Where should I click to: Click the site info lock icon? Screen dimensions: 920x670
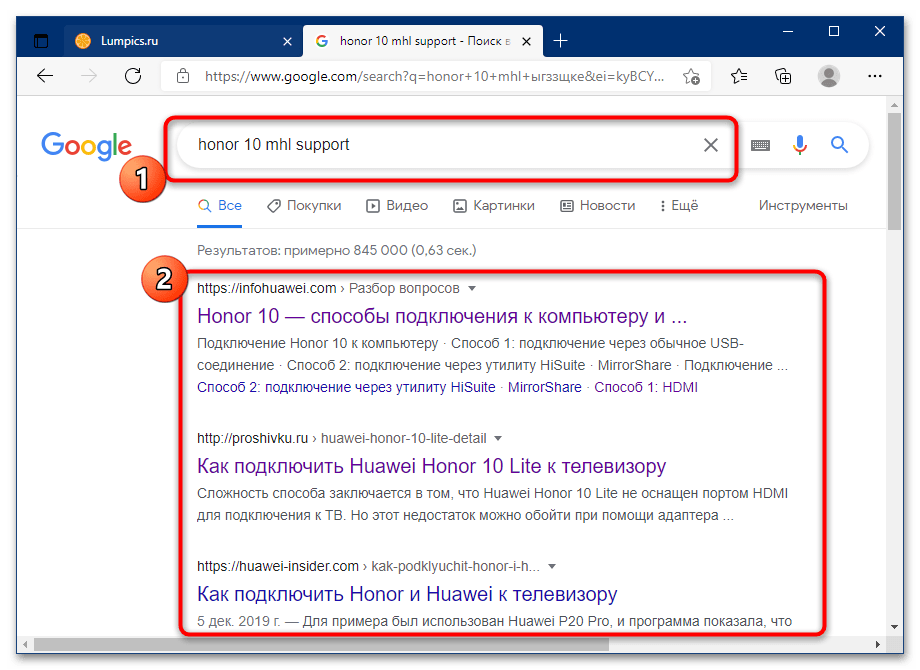click(183, 76)
